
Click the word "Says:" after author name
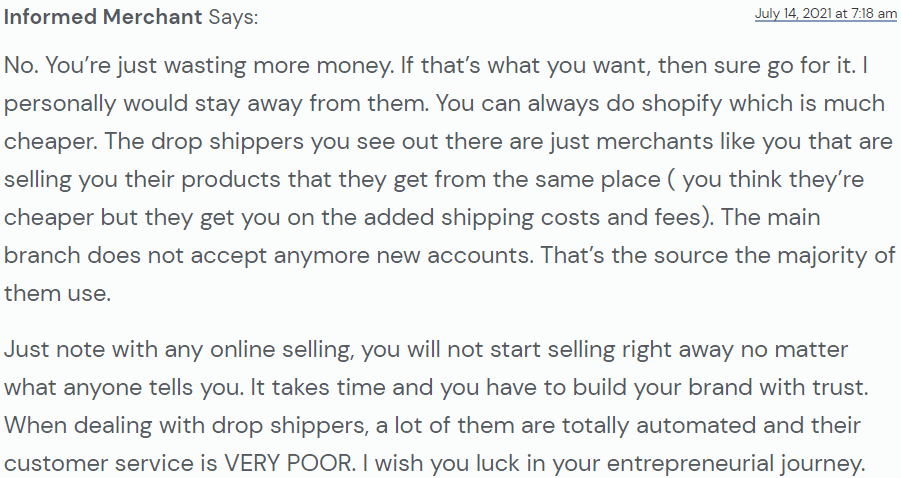pyautogui.click(x=233, y=17)
